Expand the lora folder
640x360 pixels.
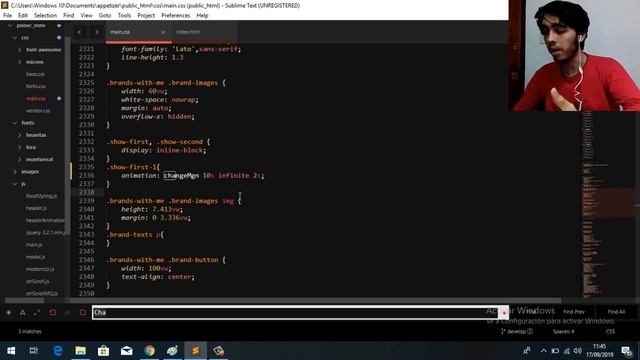click(x=20, y=147)
